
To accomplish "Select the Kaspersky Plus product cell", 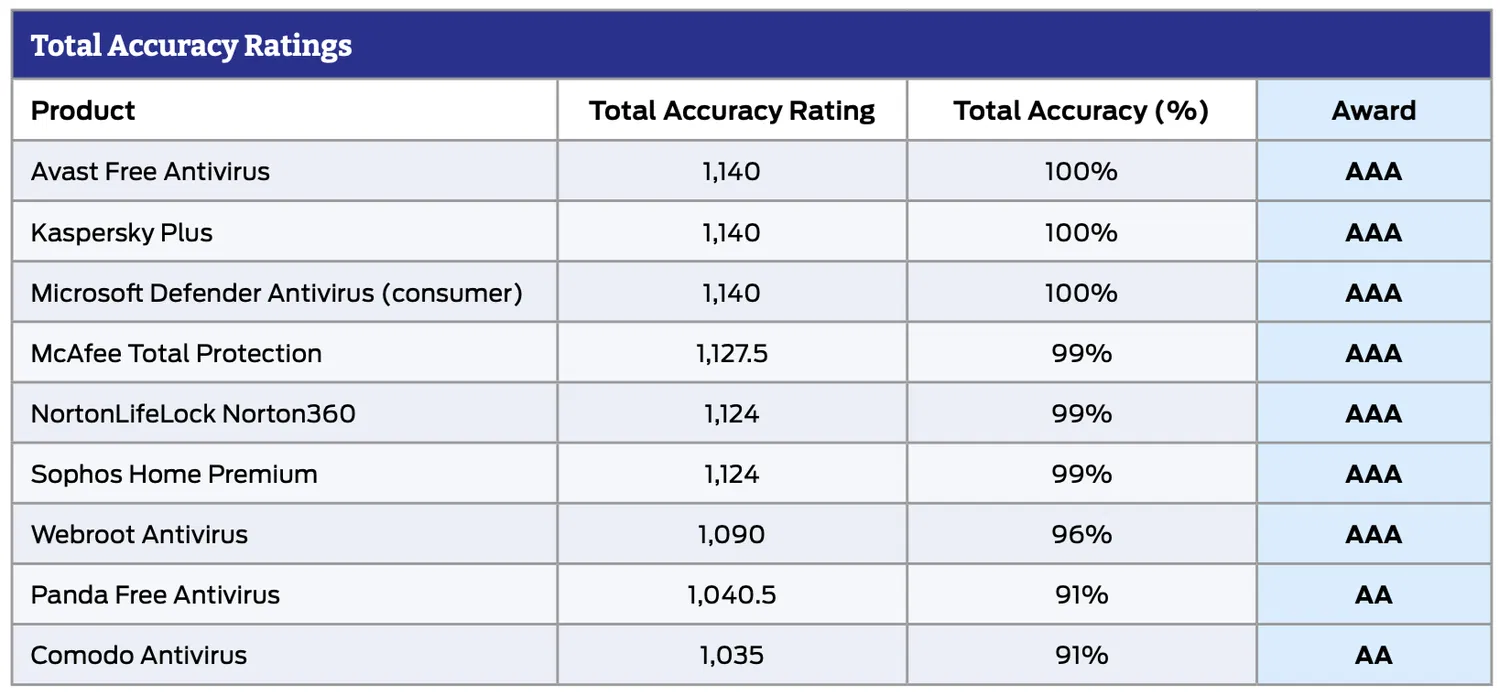I will [x=121, y=232].
